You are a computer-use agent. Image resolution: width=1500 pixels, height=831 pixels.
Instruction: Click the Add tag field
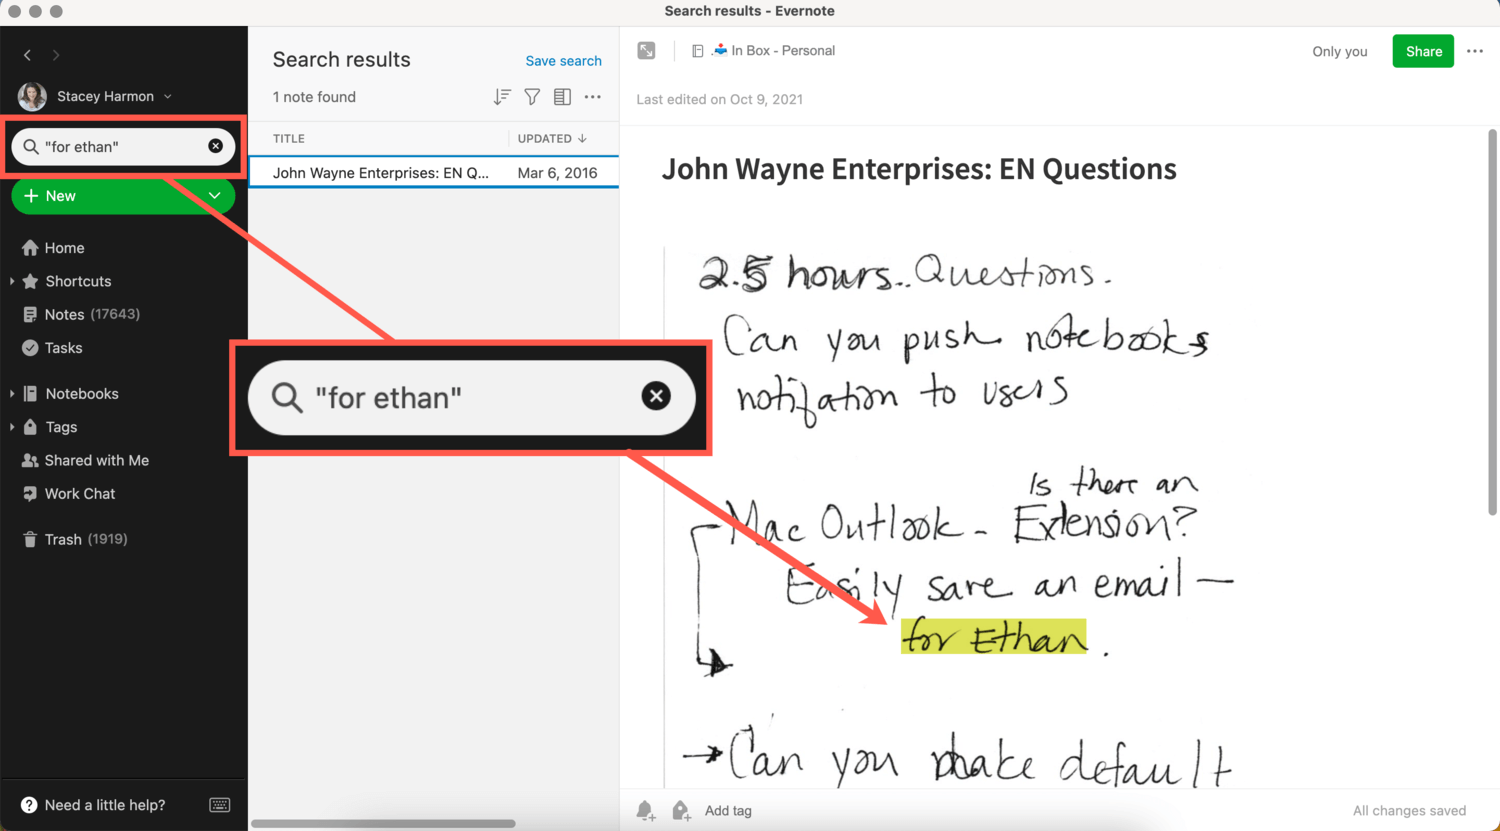(728, 811)
